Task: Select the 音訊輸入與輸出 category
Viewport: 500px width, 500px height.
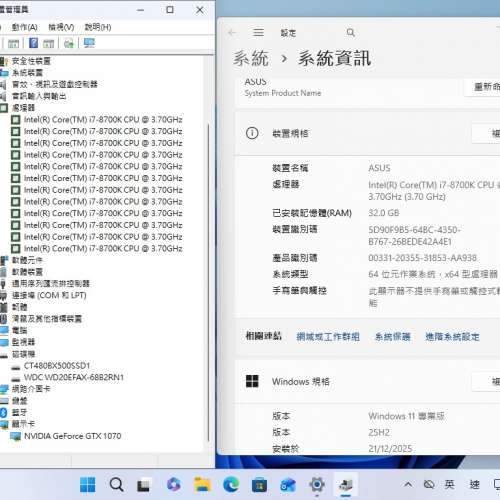Action: pos(39,96)
